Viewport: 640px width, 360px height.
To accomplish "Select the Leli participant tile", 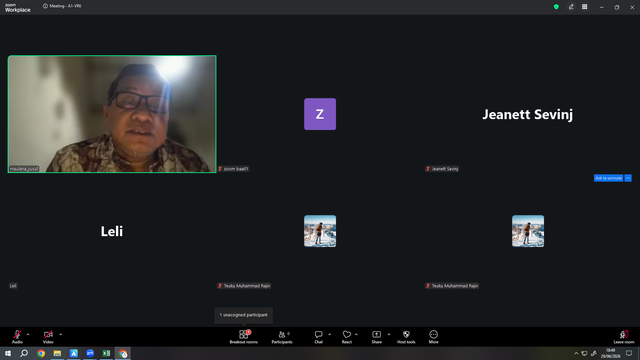I will coord(112,231).
